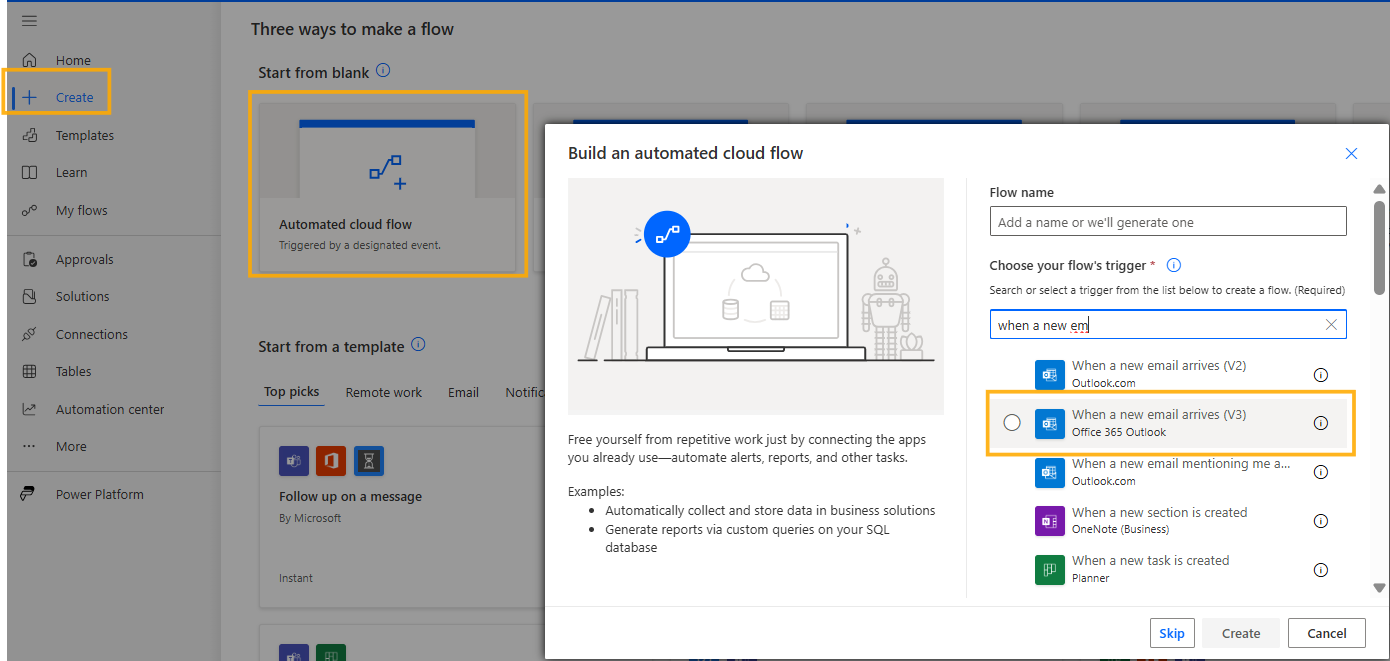Show info for email arrives (V3) trigger
The height and width of the screenshot is (661, 1390).
[x=1320, y=423]
